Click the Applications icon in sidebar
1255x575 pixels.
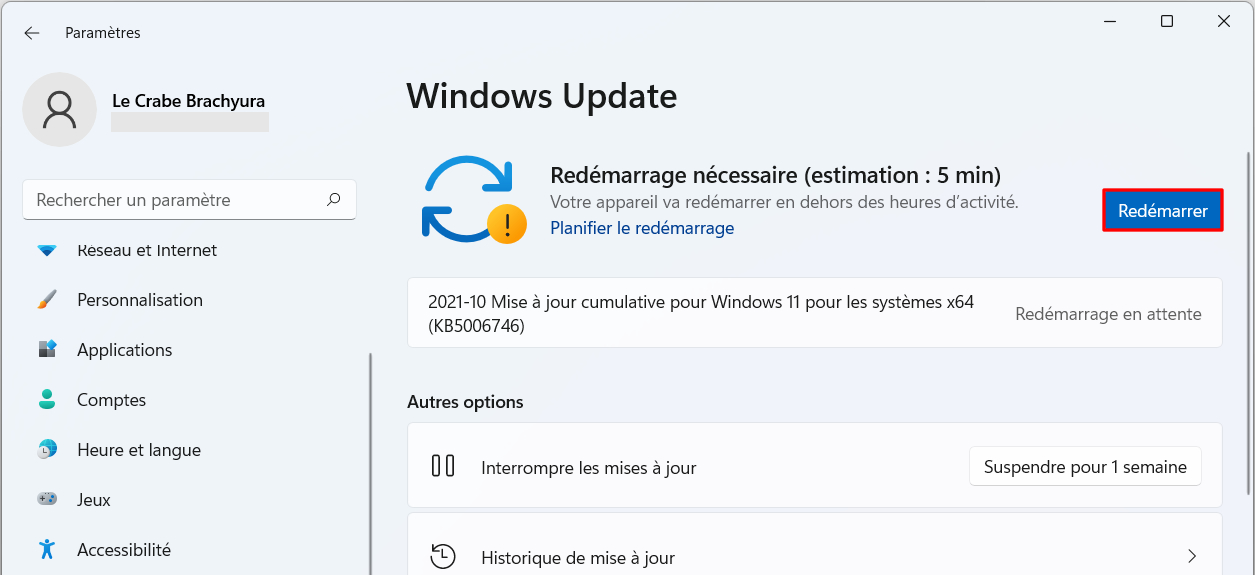(x=47, y=350)
